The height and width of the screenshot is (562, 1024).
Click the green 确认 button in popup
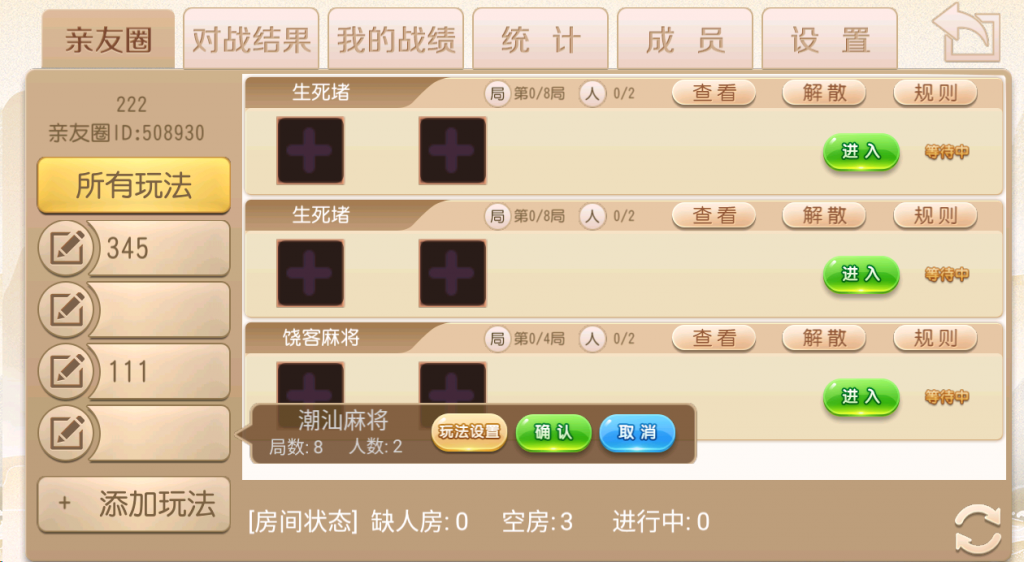553,432
